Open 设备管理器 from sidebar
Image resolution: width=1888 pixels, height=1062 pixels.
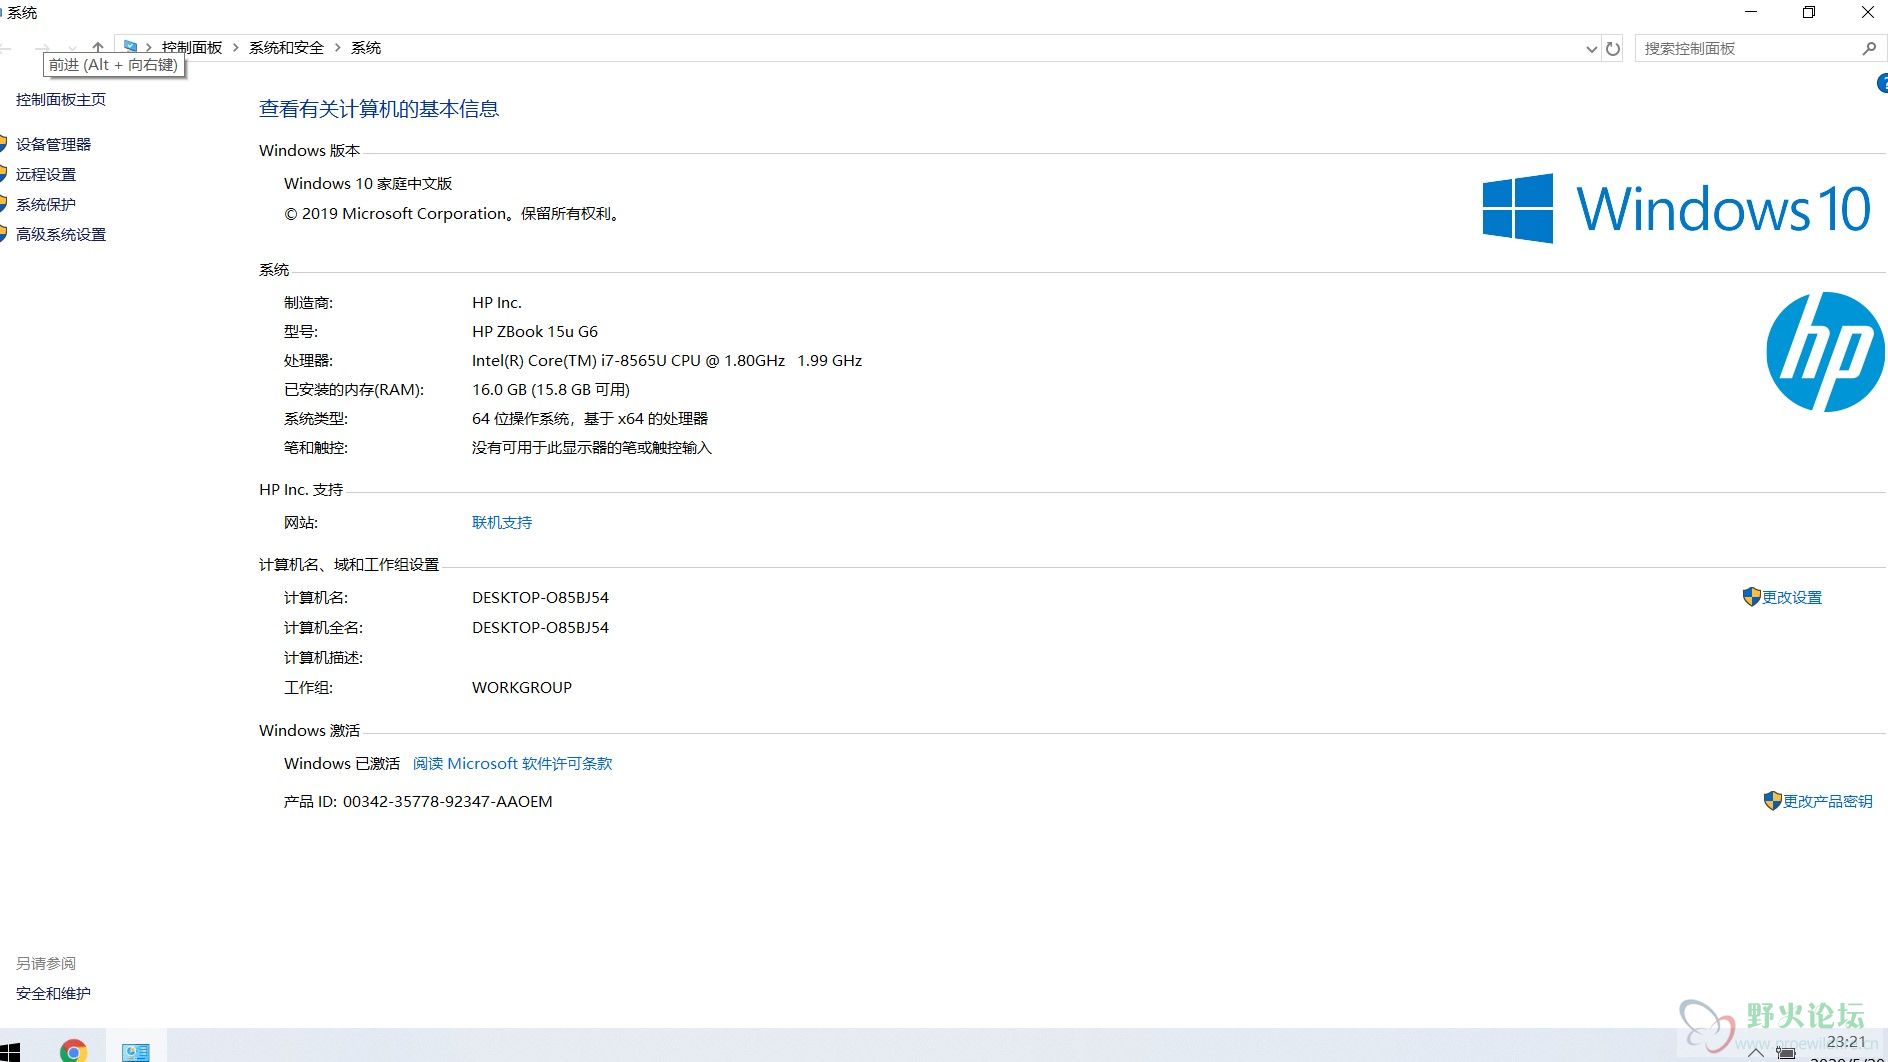coord(53,144)
